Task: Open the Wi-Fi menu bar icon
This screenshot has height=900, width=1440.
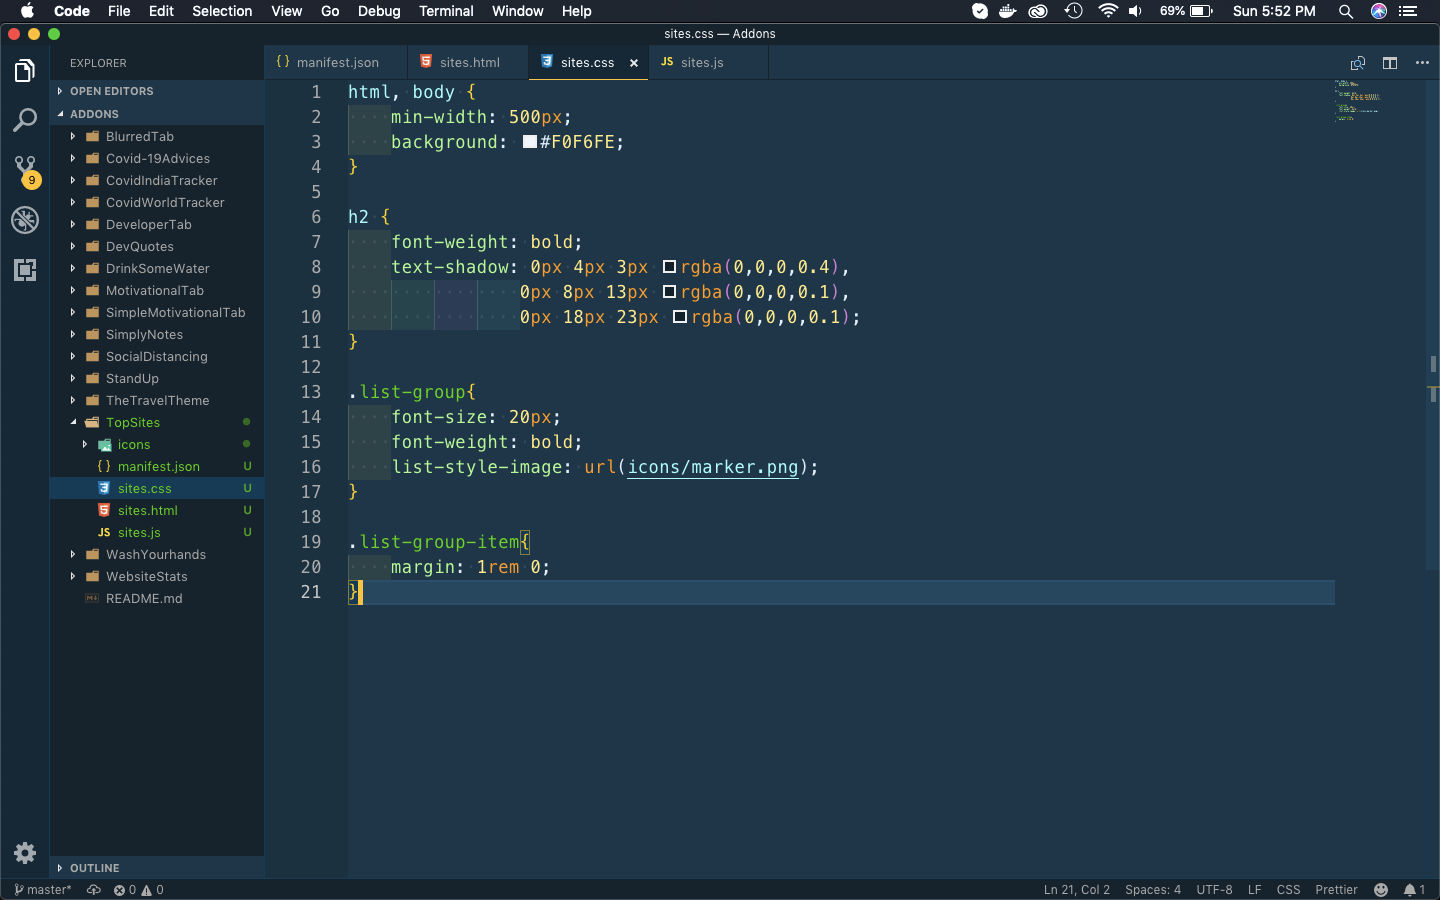Action: coord(1107,11)
